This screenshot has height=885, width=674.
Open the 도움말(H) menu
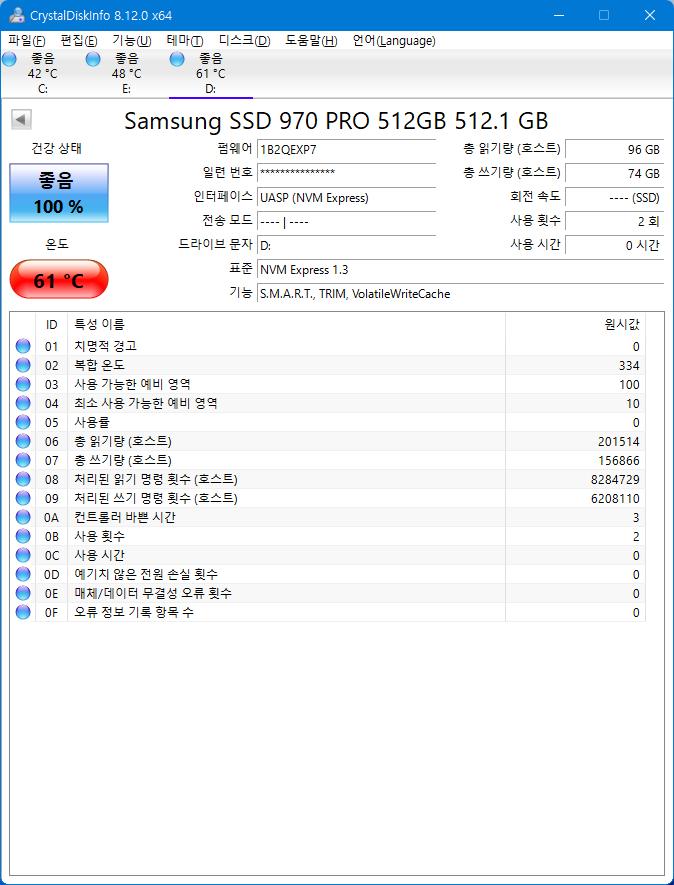click(x=312, y=41)
